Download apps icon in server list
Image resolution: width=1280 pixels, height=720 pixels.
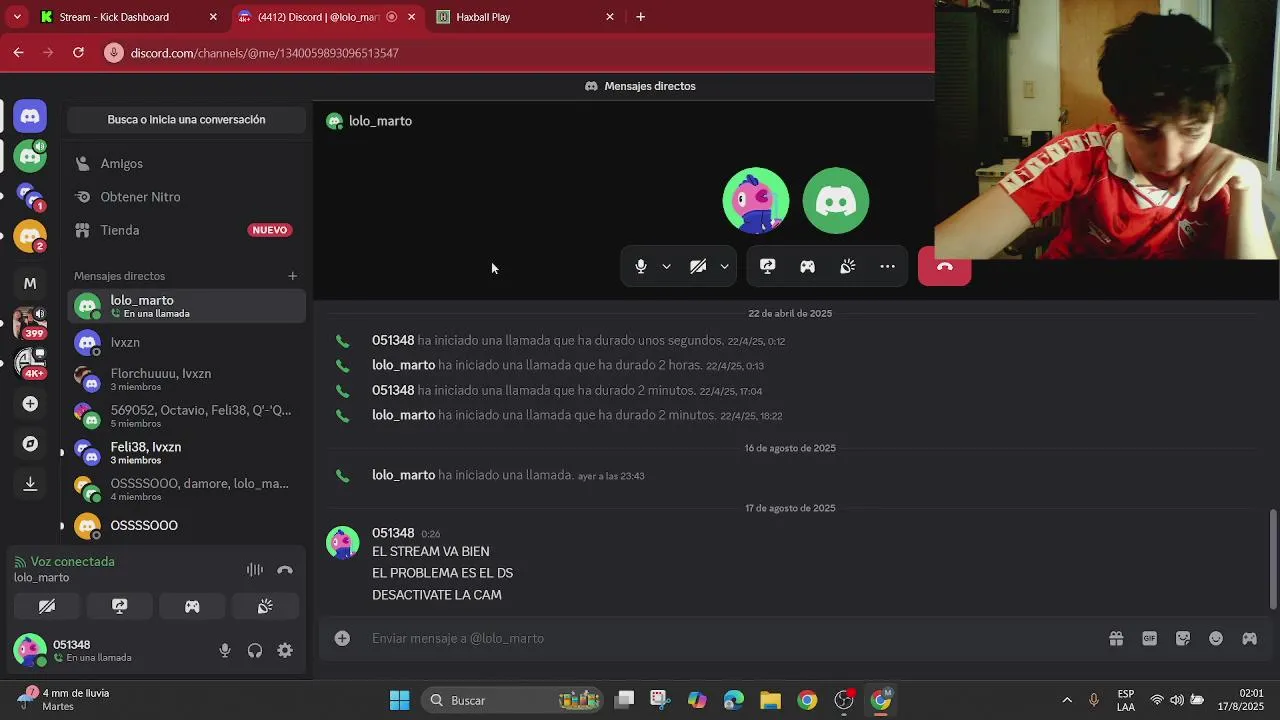[x=30, y=484]
